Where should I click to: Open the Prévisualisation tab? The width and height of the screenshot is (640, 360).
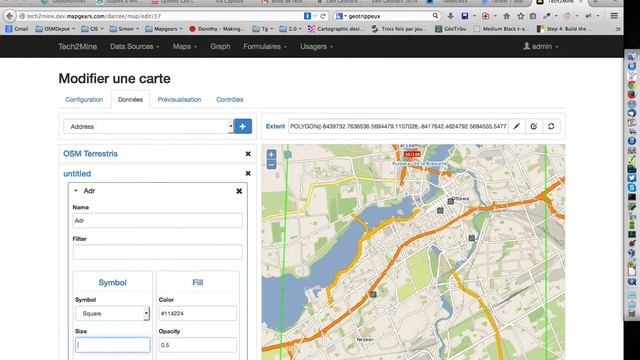(x=179, y=100)
